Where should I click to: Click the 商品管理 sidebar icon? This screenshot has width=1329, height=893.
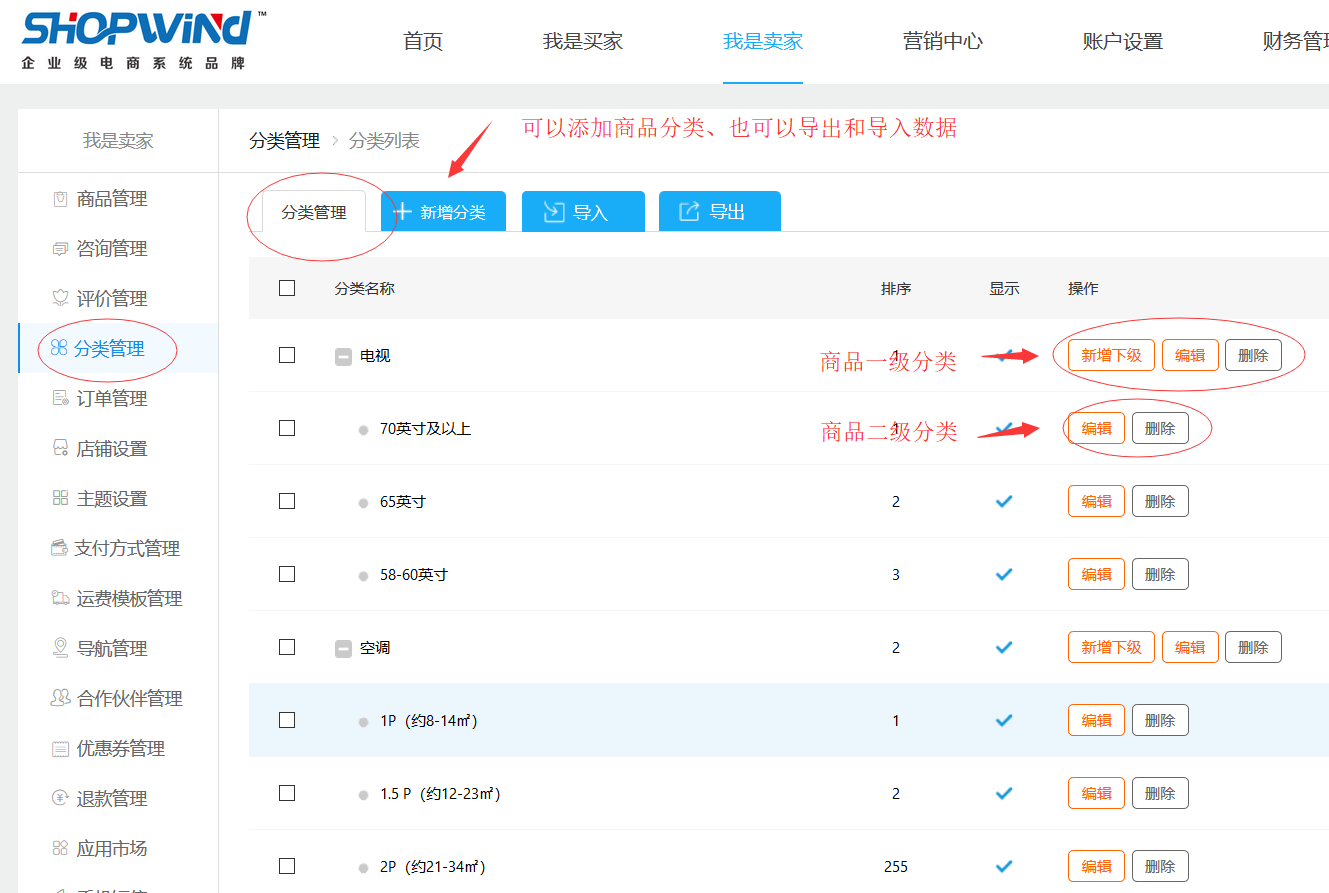coord(60,198)
